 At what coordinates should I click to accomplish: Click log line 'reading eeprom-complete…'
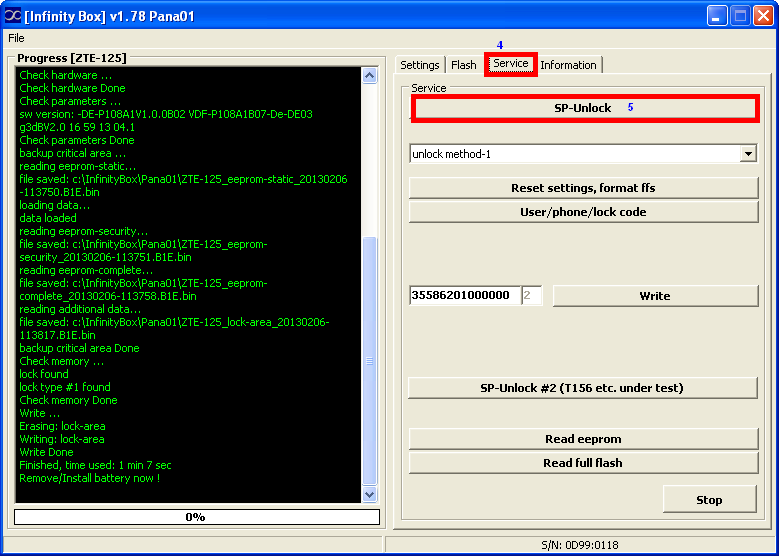86,270
